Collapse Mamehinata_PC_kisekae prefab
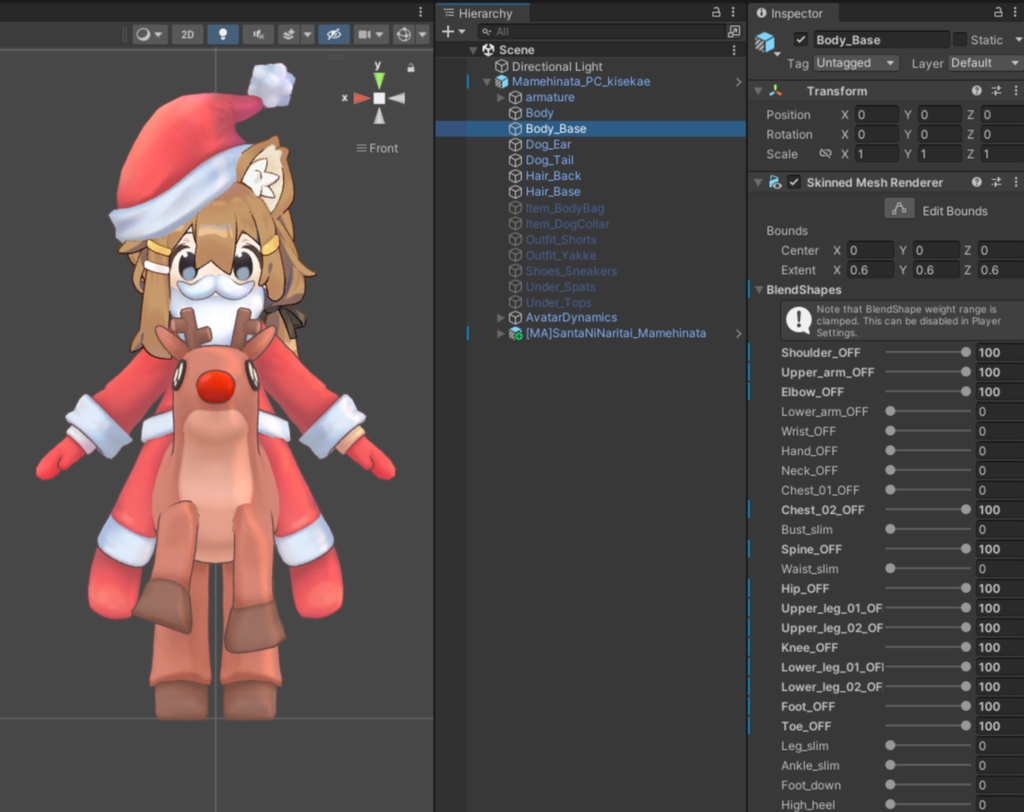Image resolution: width=1024 pixels, height=812 pixels. click(x=487, y=82)
